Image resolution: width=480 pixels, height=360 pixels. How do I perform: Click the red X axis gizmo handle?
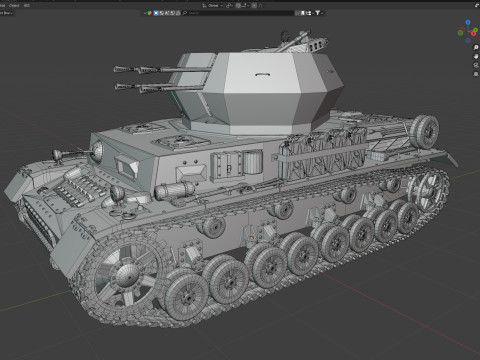(x=473, y=33)
